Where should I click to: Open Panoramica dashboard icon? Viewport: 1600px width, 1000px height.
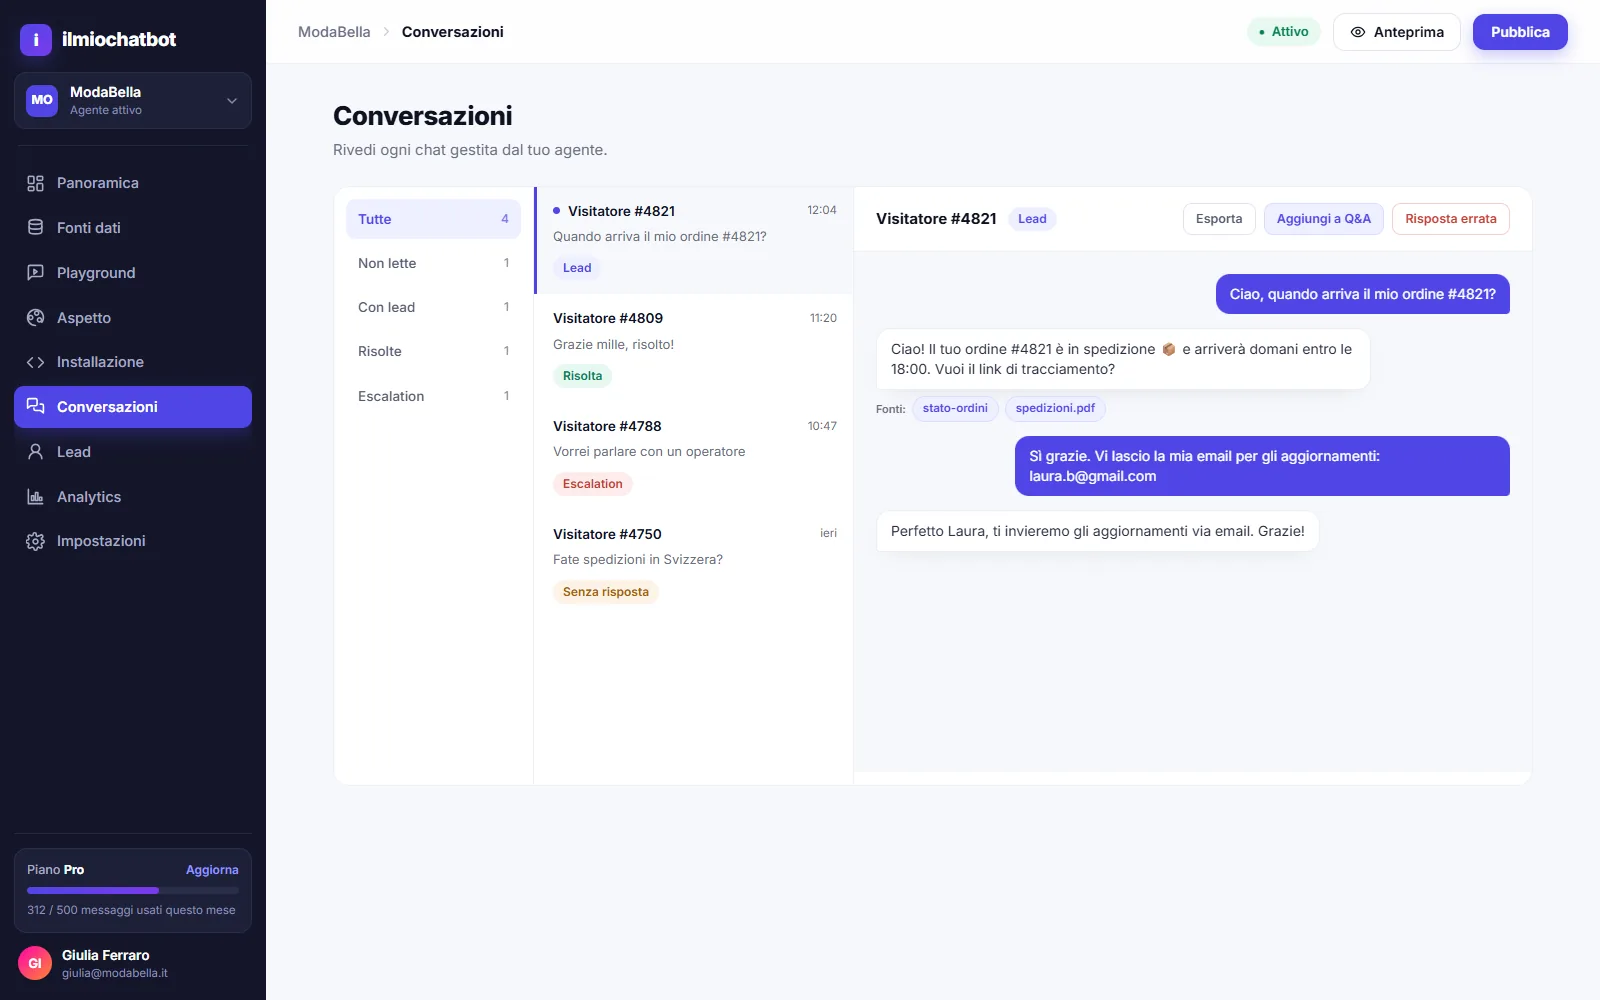click(x=36, y=183)
